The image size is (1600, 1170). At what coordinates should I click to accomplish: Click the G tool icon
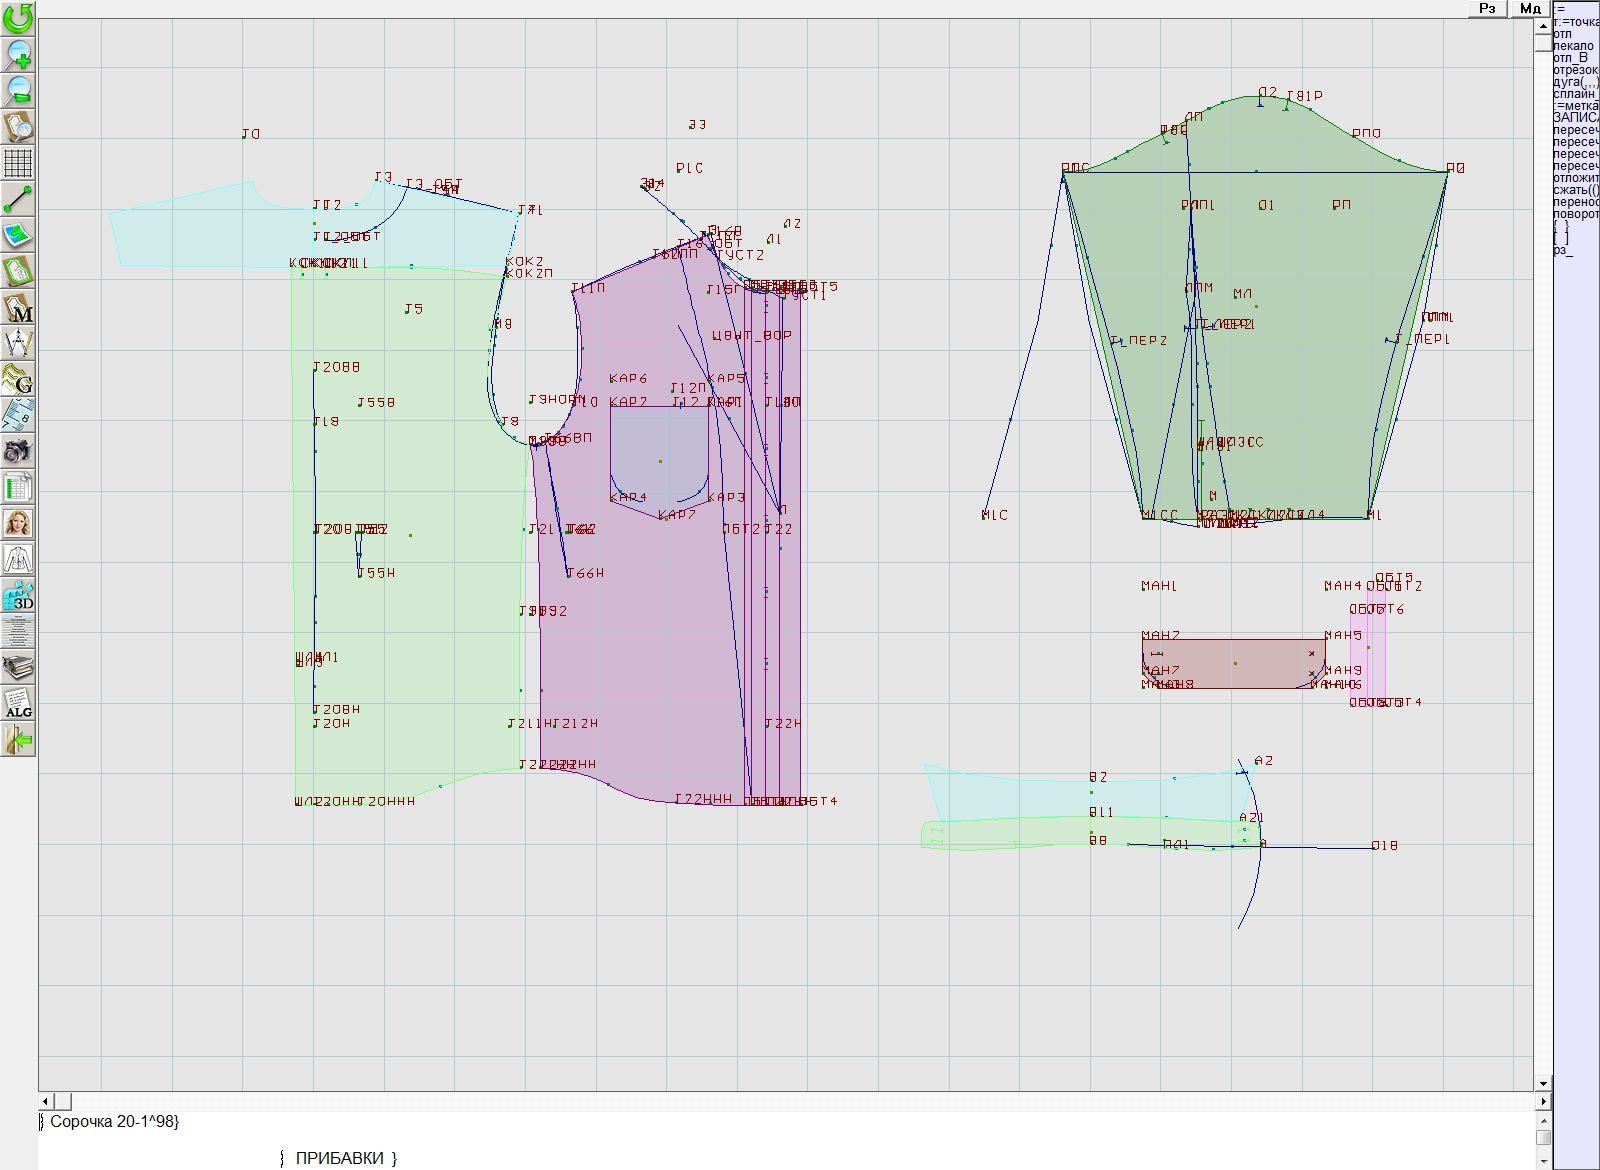click(18, 380)
